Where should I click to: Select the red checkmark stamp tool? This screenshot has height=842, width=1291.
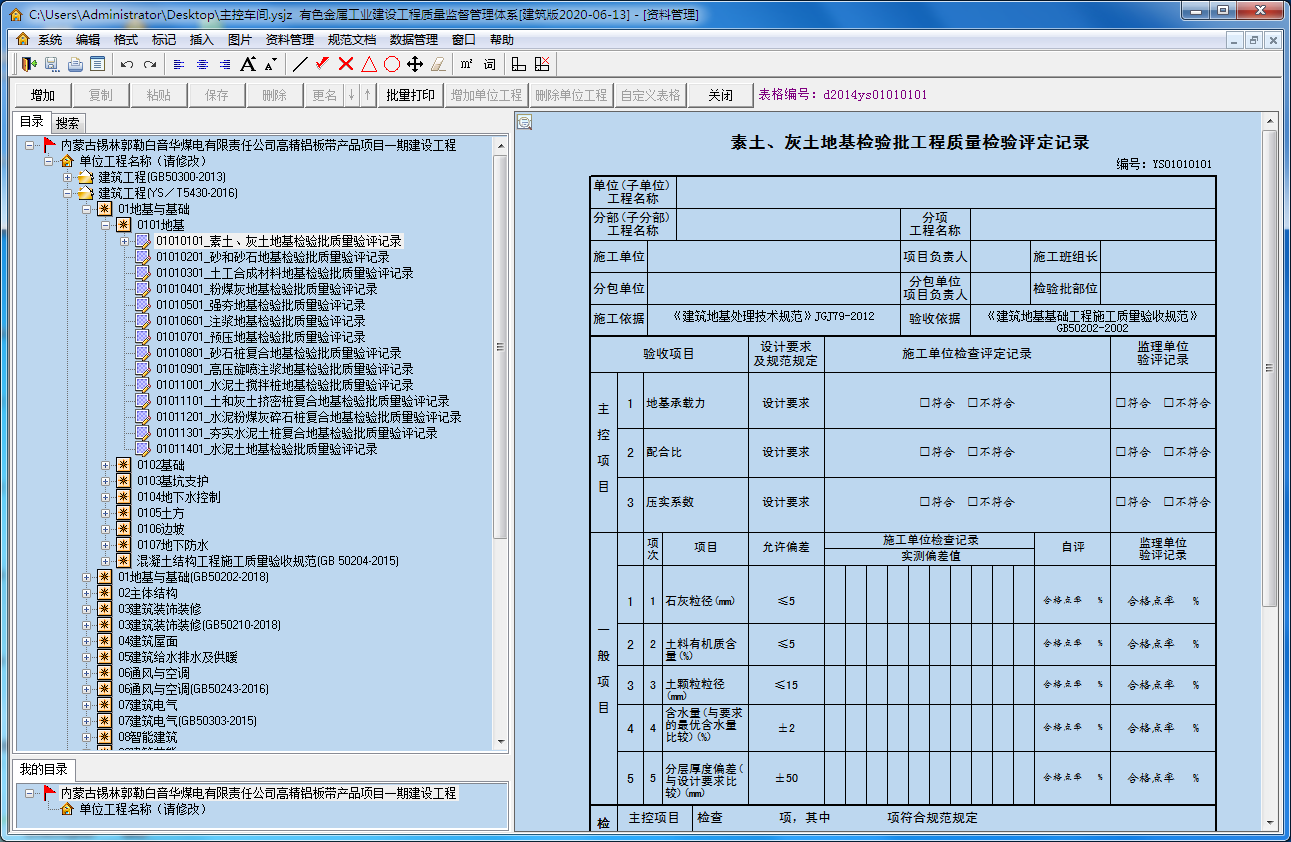point(322,64)
